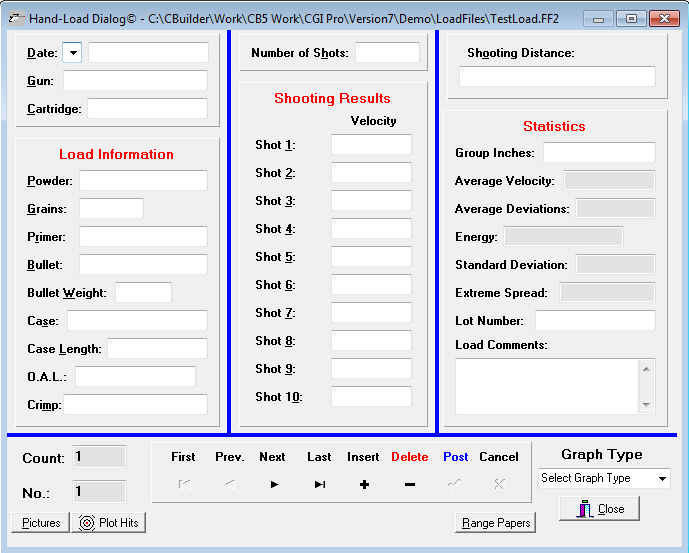Click the window title bar app icon

[16, 18]
